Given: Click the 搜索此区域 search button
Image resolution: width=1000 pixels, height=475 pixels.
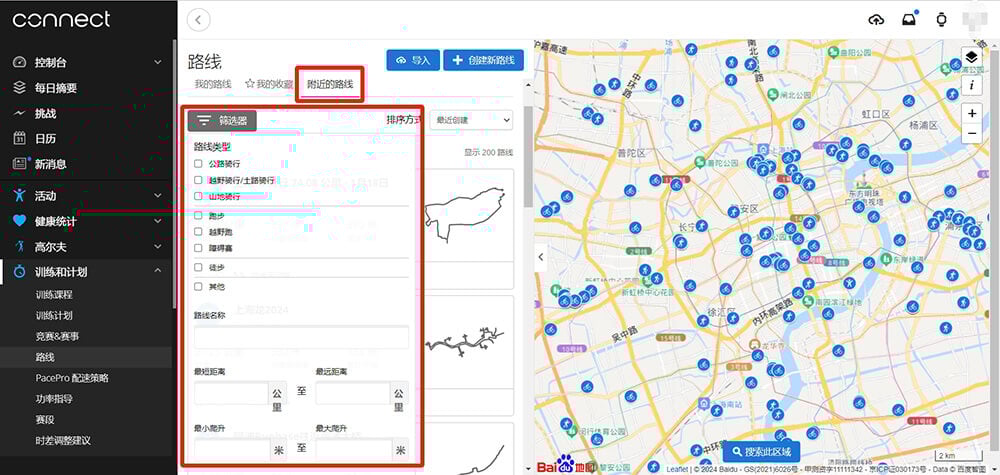Looking at the screenshot, I should coord(761,451).
